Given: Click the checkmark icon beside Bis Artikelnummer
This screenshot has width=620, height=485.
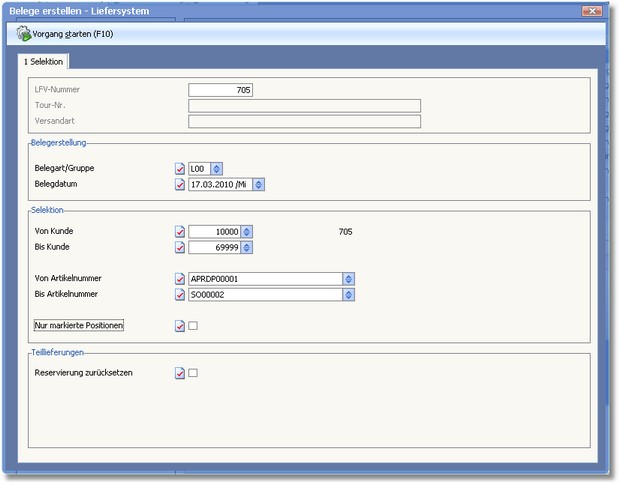Looking at the screenshot, I should 180,295.
